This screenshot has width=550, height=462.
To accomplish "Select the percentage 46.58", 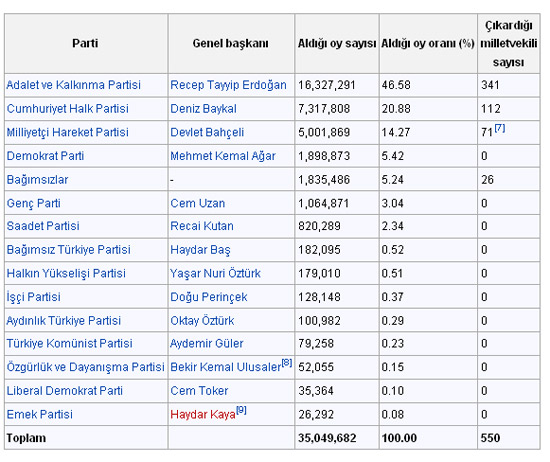I will (x=396, y=85).
